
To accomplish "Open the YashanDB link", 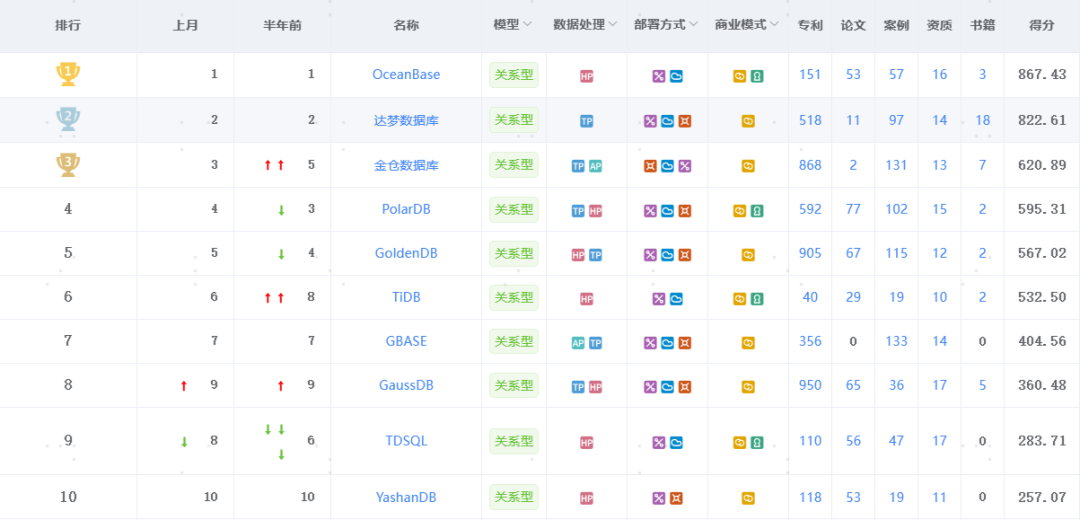I will coord(406,497).
